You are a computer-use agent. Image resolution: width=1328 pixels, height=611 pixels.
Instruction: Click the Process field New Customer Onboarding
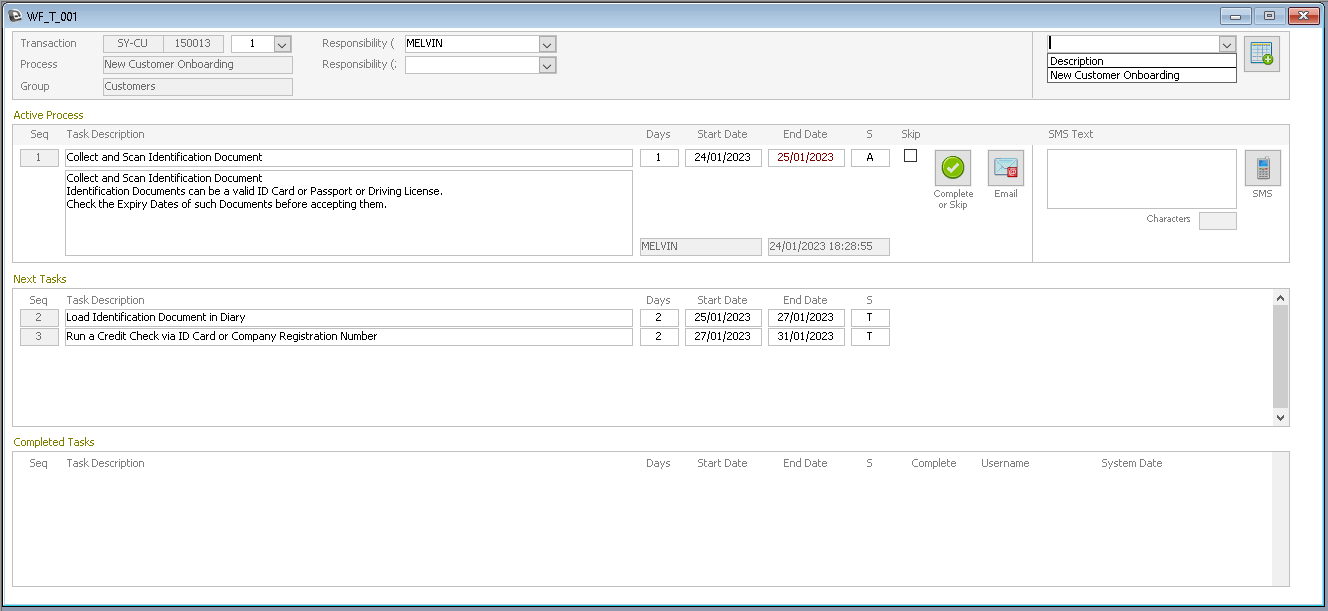(198, 65)
